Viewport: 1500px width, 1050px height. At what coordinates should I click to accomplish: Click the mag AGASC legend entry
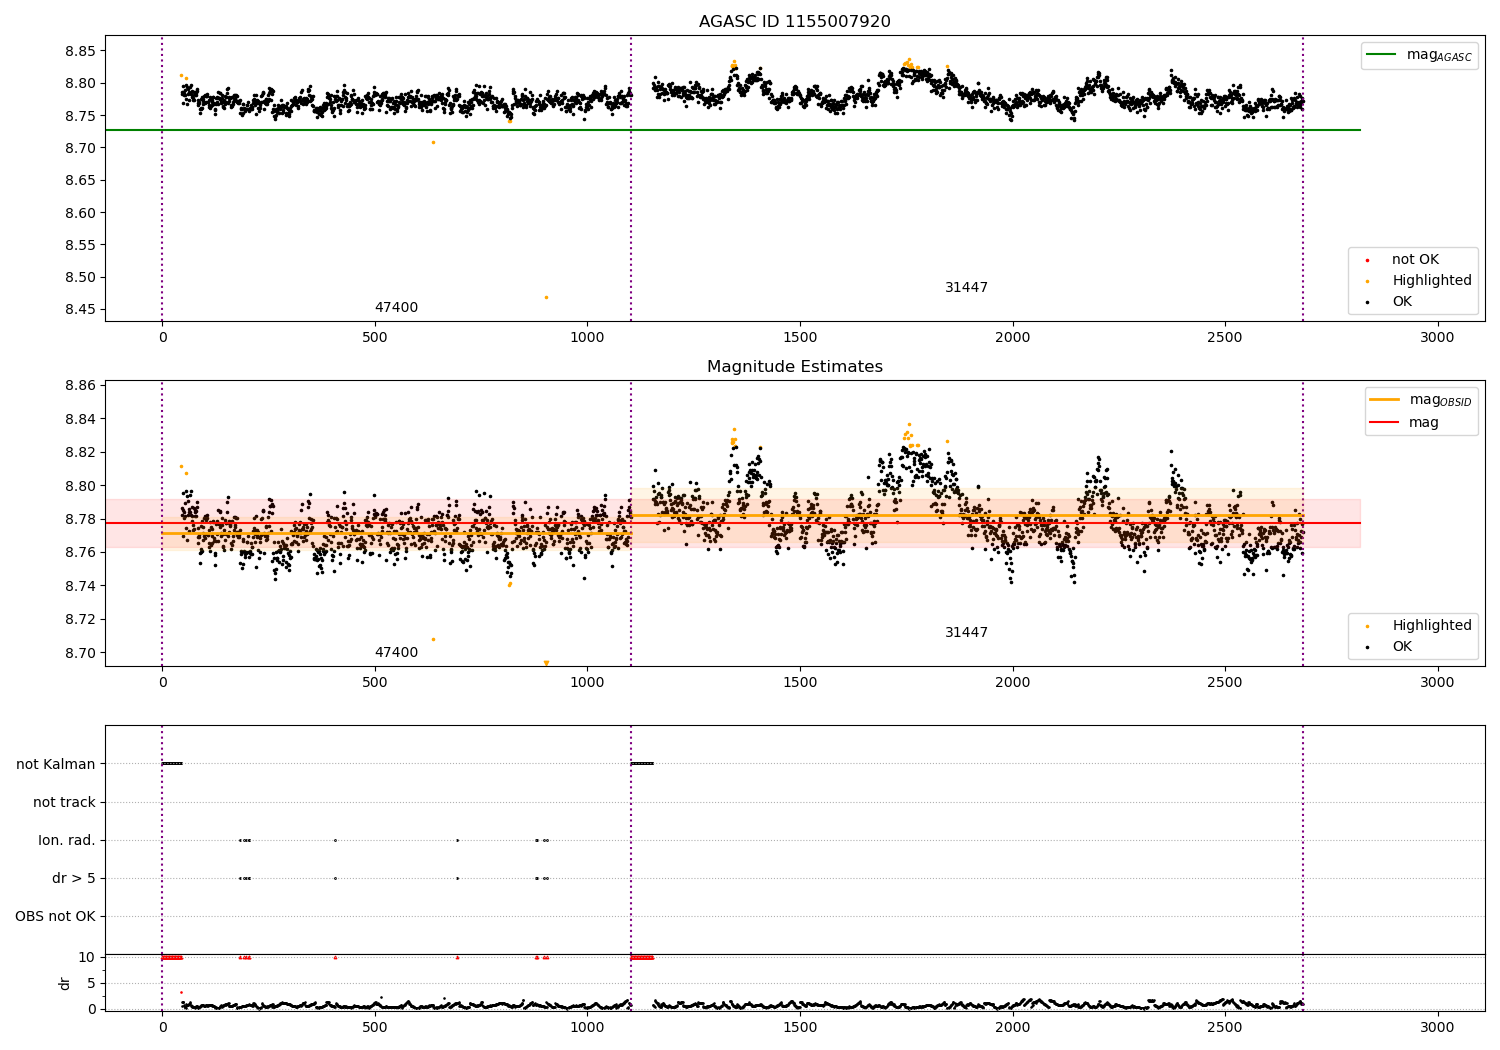tap(1419, 55)
